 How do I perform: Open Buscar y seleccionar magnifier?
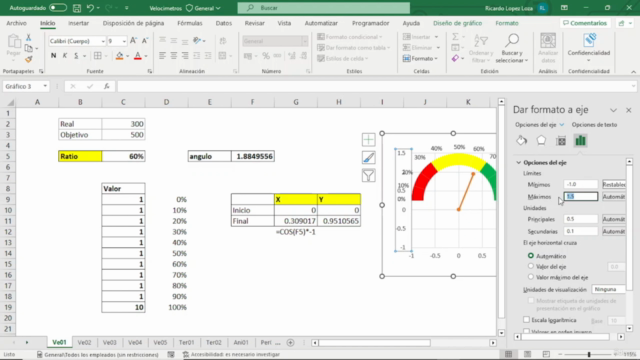[512, 49]
